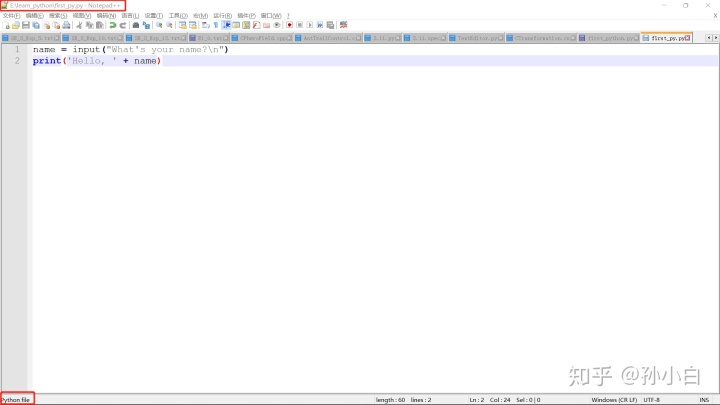Toggle word wrap toolbar icon
This screenshot has width=720, height=405.
[206, 25]
